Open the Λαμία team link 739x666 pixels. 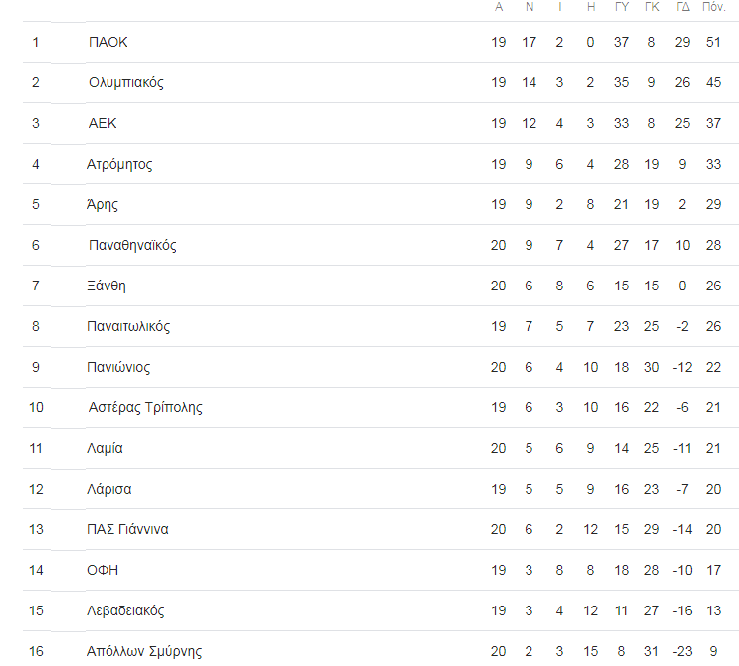point(105,448)
